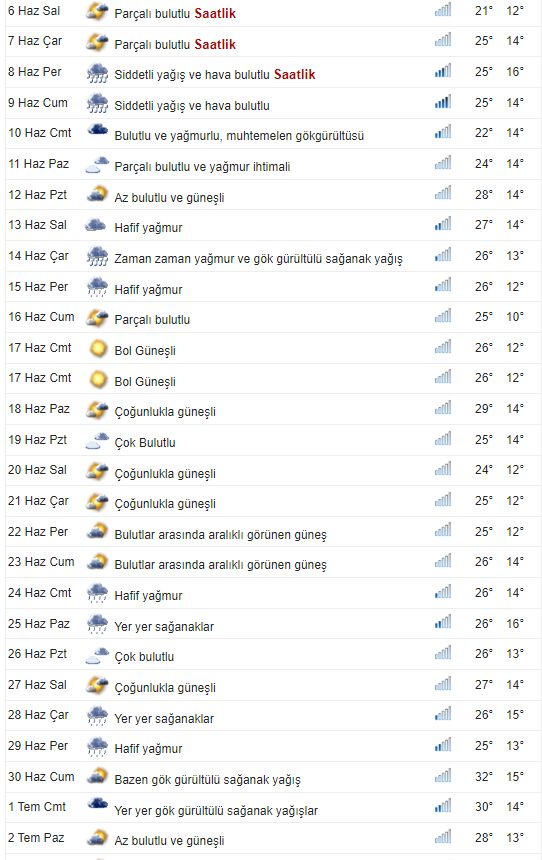The height and width of the screenshot is (860, 542).
Task: Click 'Çok bulutlu' text for 26 Haz Pzt
Action: pos(144,657)
